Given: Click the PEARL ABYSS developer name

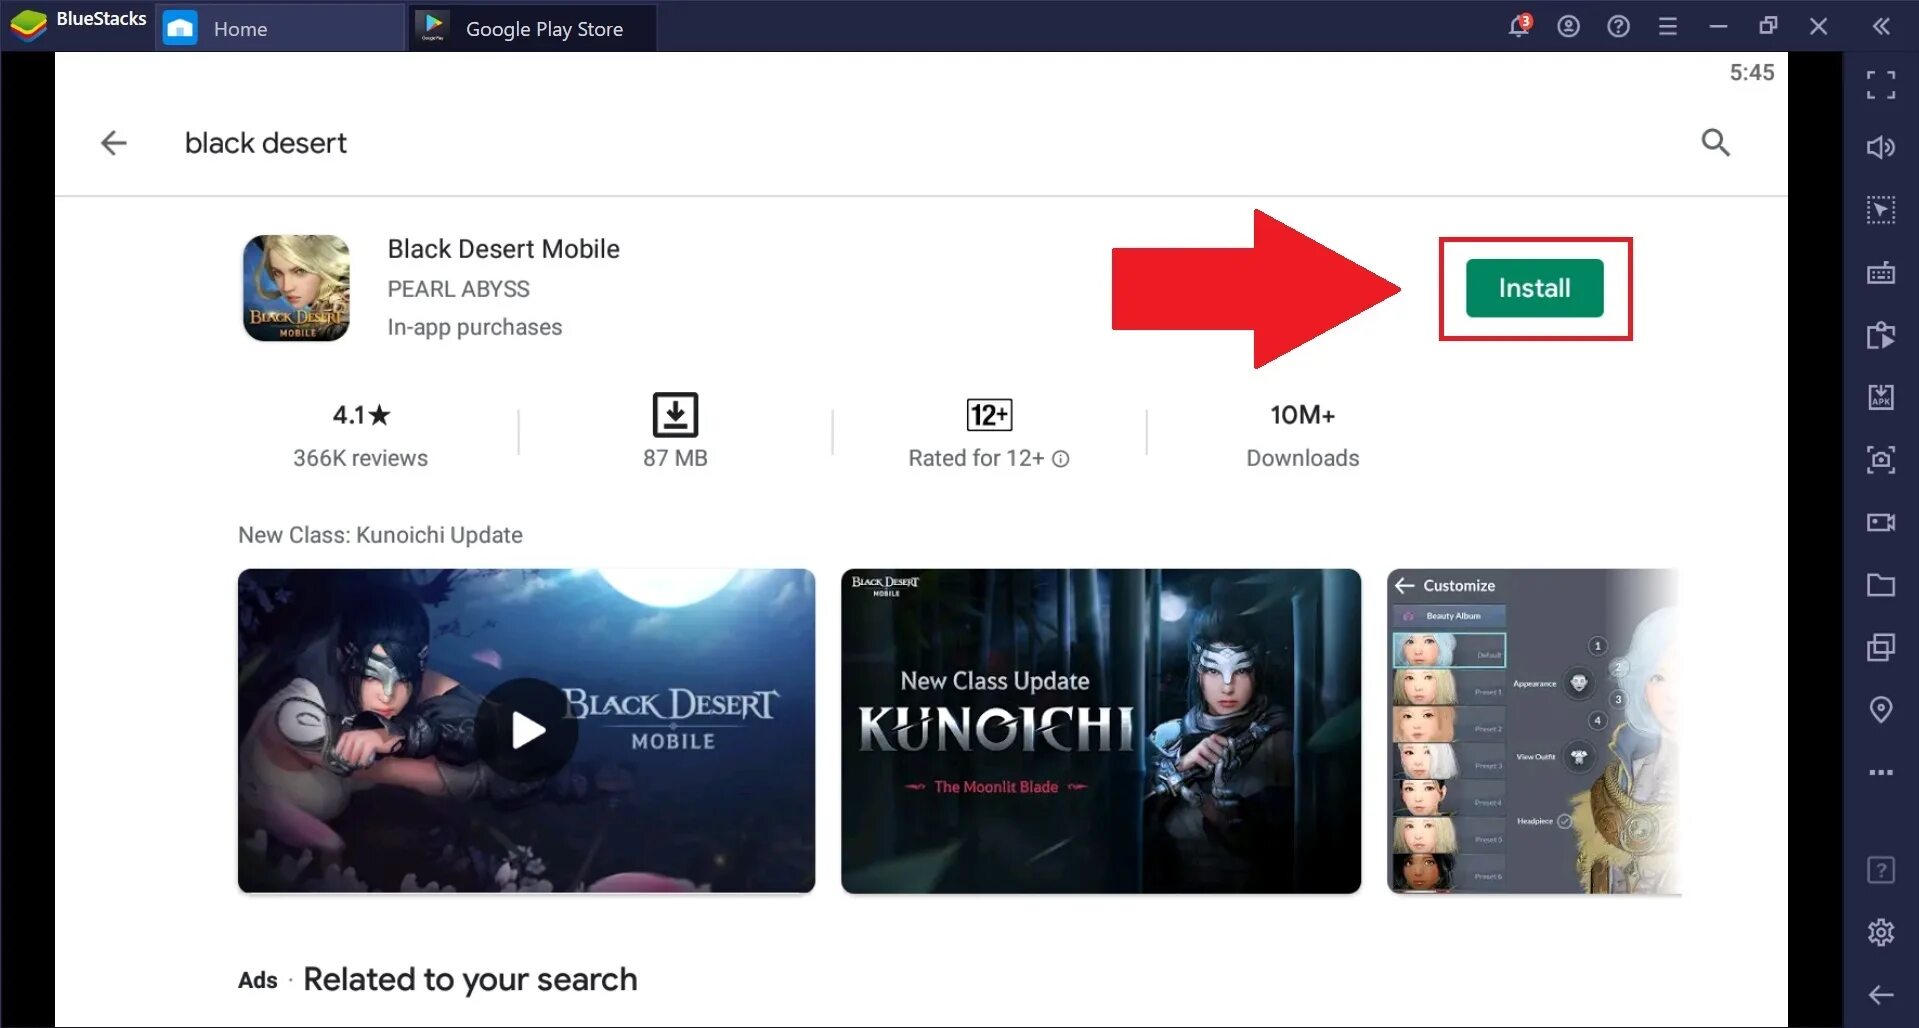Looking at the screenshot, I should click(458, 289).
